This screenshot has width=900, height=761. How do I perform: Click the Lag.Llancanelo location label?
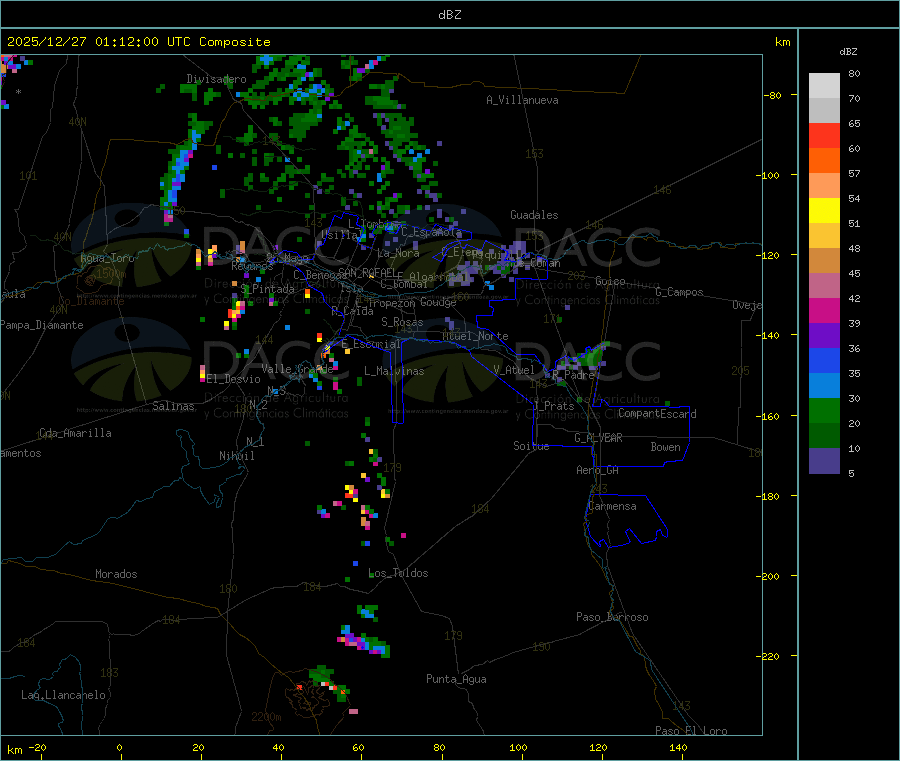point(63,695)
